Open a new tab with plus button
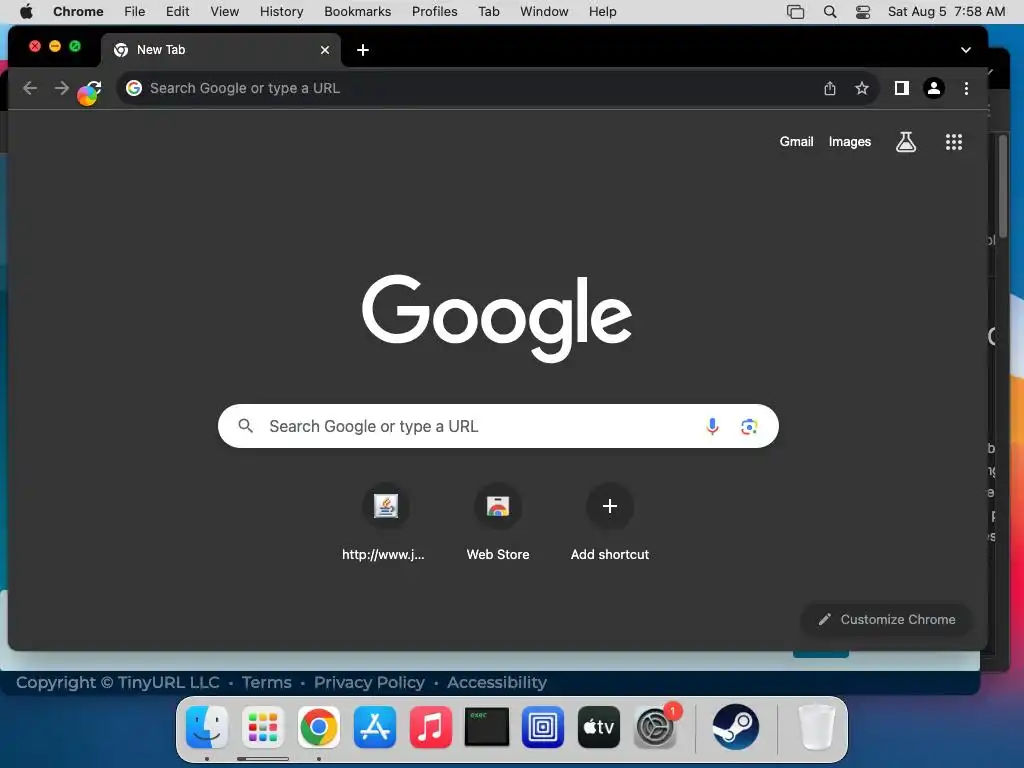Screen dimensions: 1024x768 tap(363, 50)
